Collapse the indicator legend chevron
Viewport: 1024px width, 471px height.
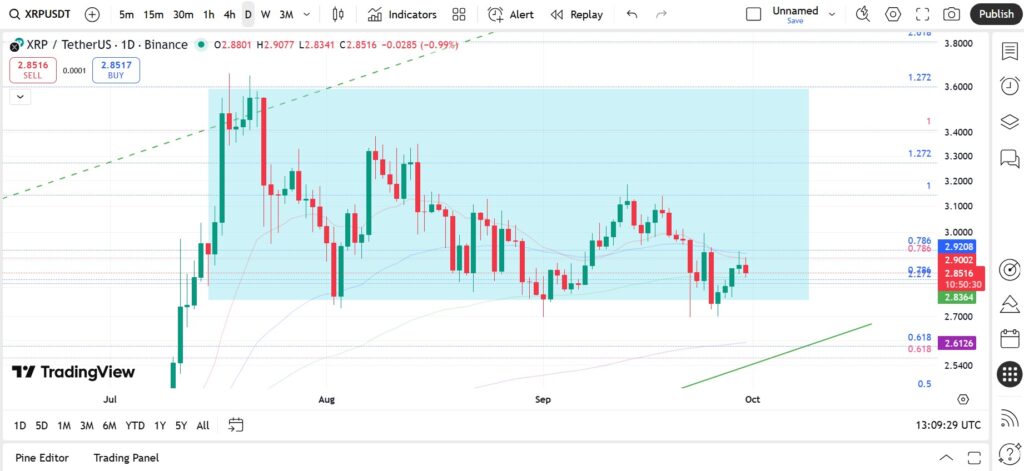pos(20,97)
